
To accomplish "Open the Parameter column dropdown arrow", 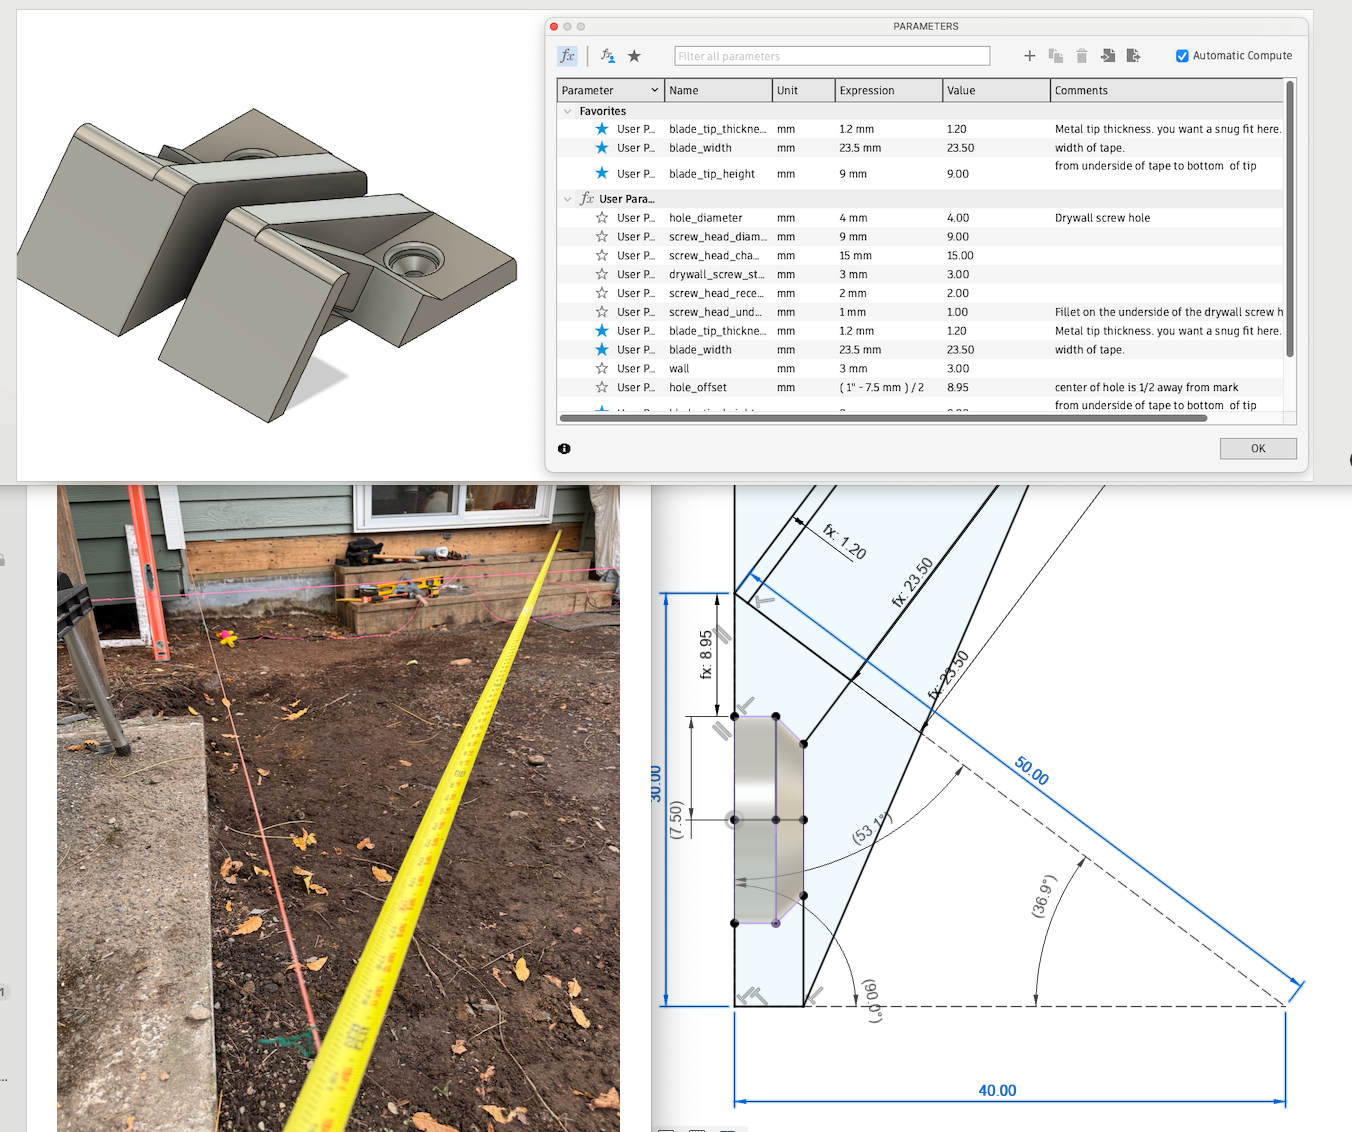I will [x=655, y=90].
